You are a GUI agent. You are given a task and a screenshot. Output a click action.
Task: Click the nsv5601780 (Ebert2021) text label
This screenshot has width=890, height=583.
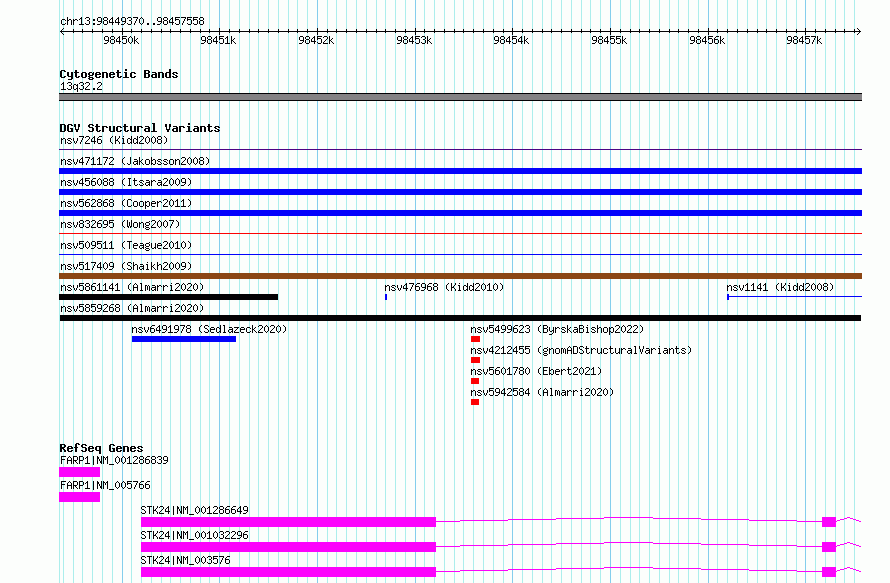[x=536, y=371]
